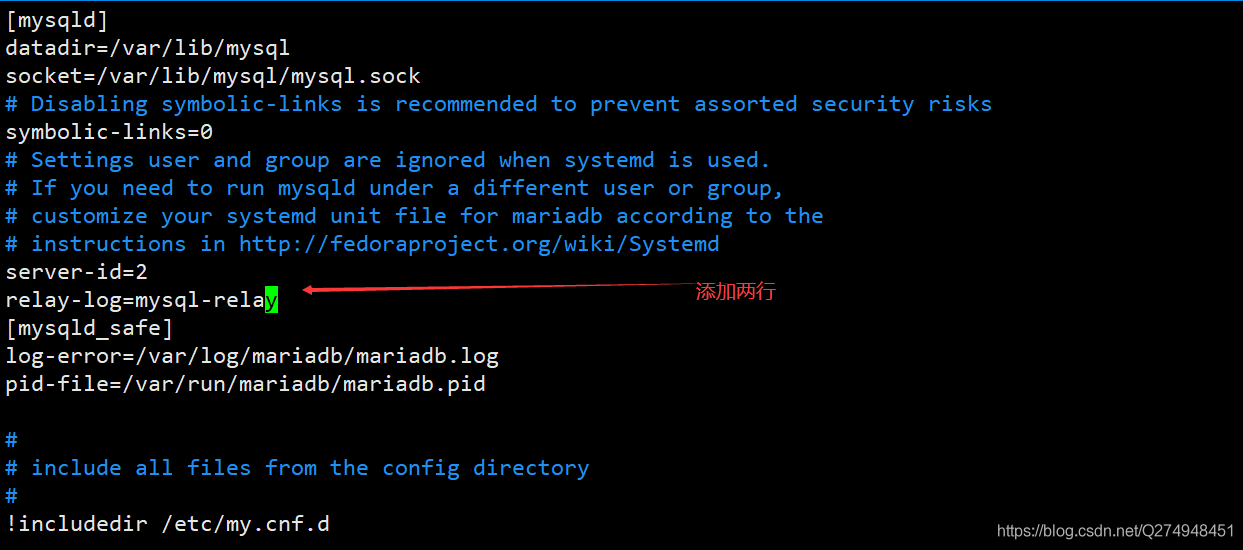
Task: Click the 'Settings user and group' comment
Action: tap(387, 160)
